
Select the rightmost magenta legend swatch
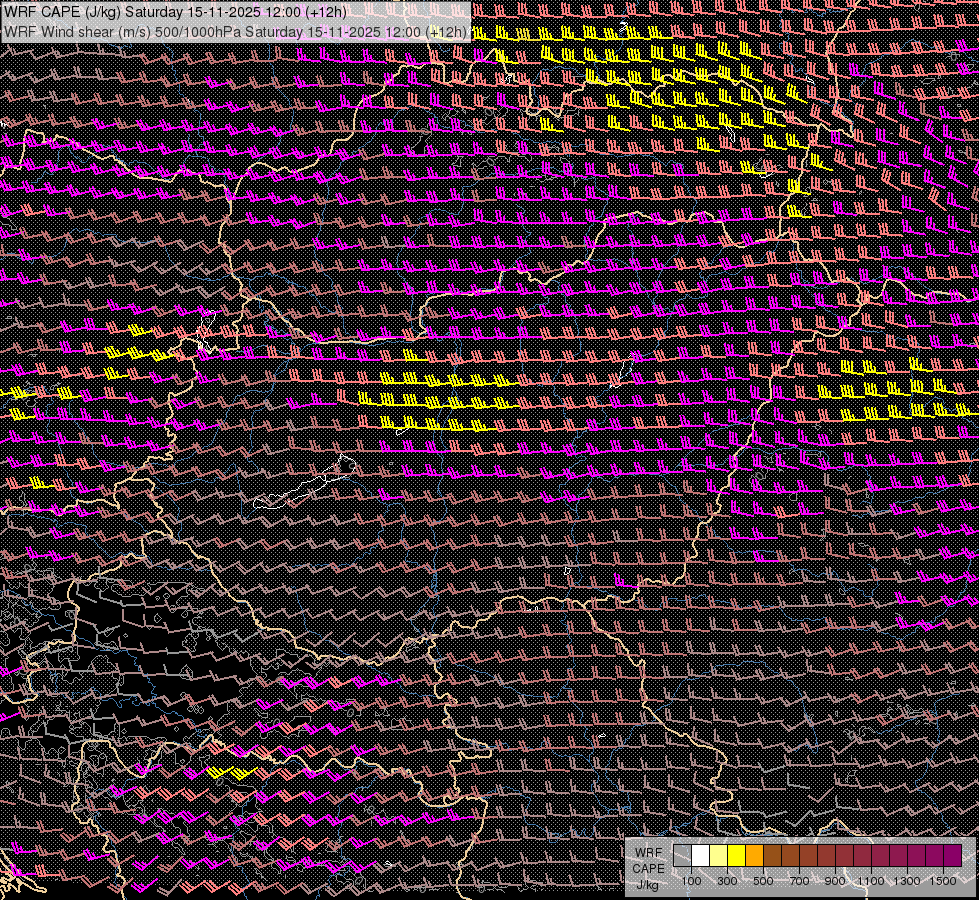(x=952, y=855)
